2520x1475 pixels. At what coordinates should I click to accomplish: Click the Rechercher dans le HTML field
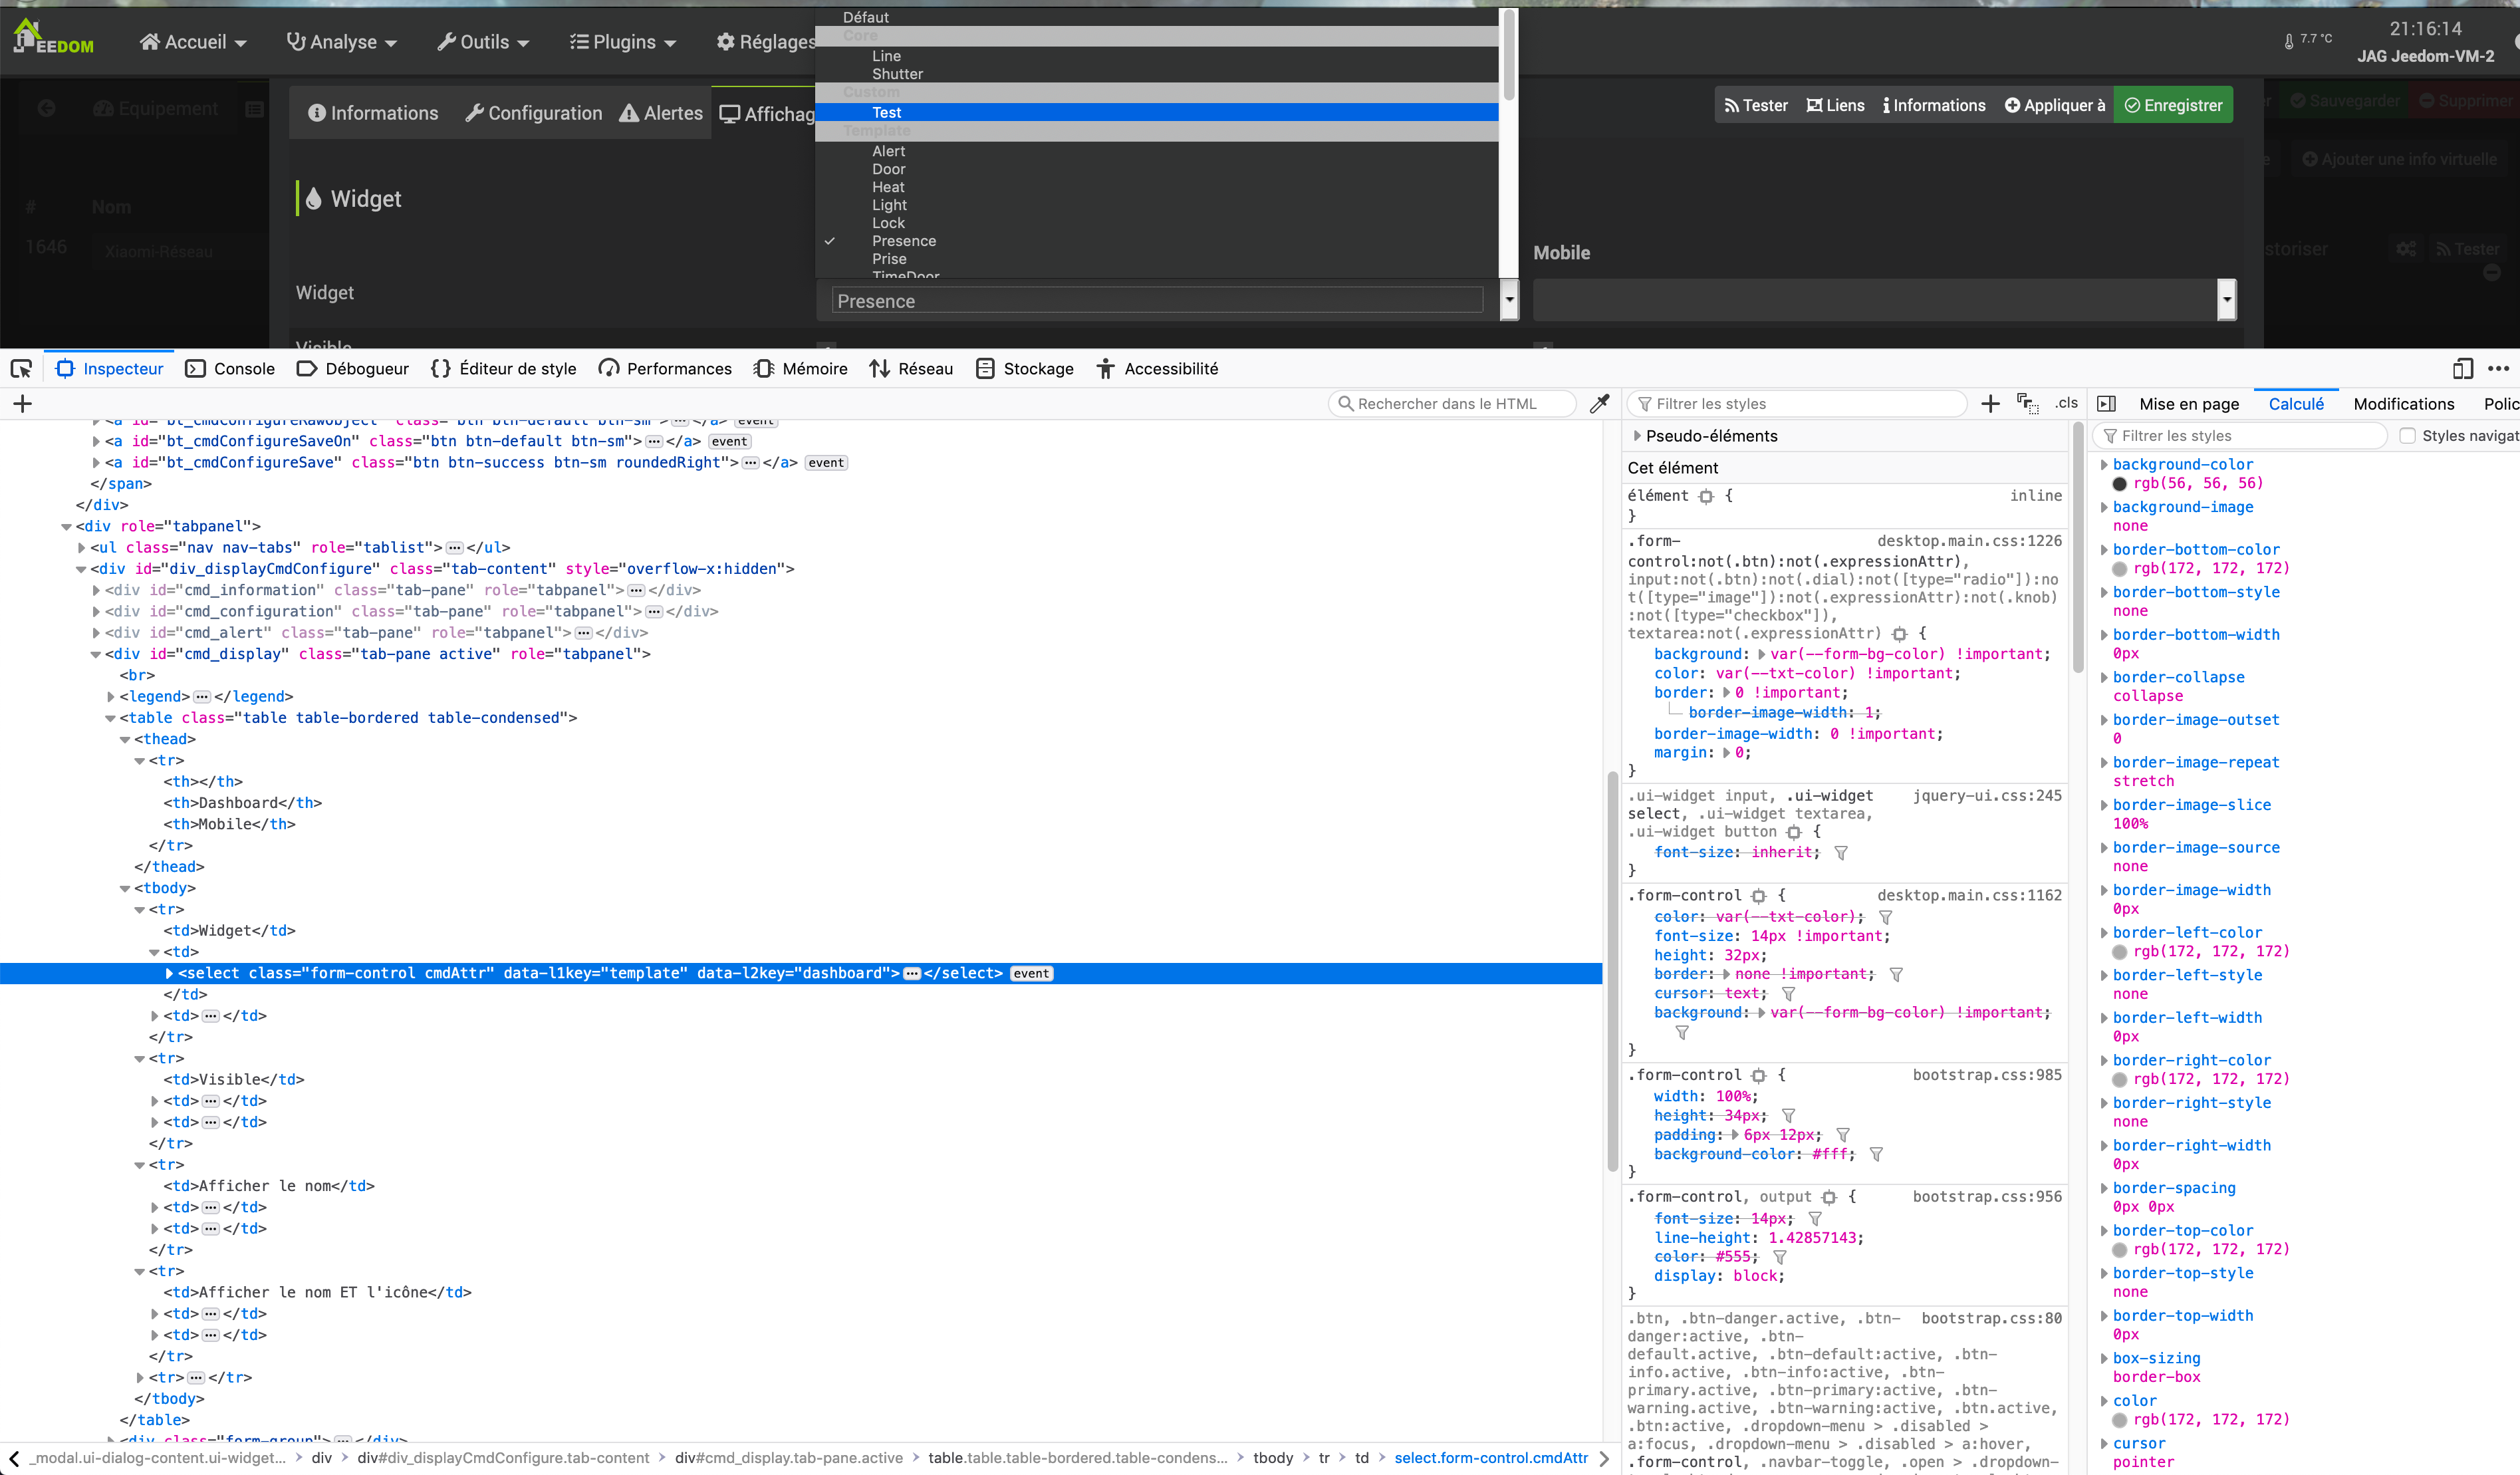pyautogui.click(x=1452, y=404)
